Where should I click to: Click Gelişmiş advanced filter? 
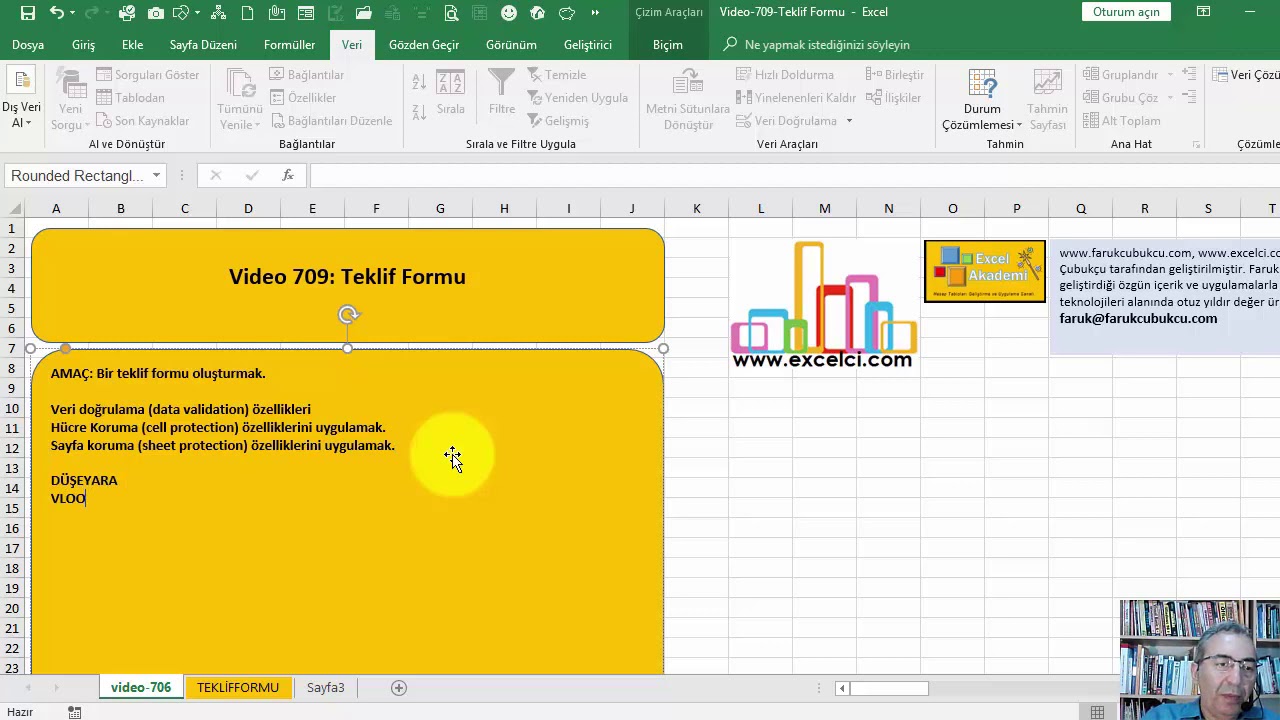(x=558, y=121)
